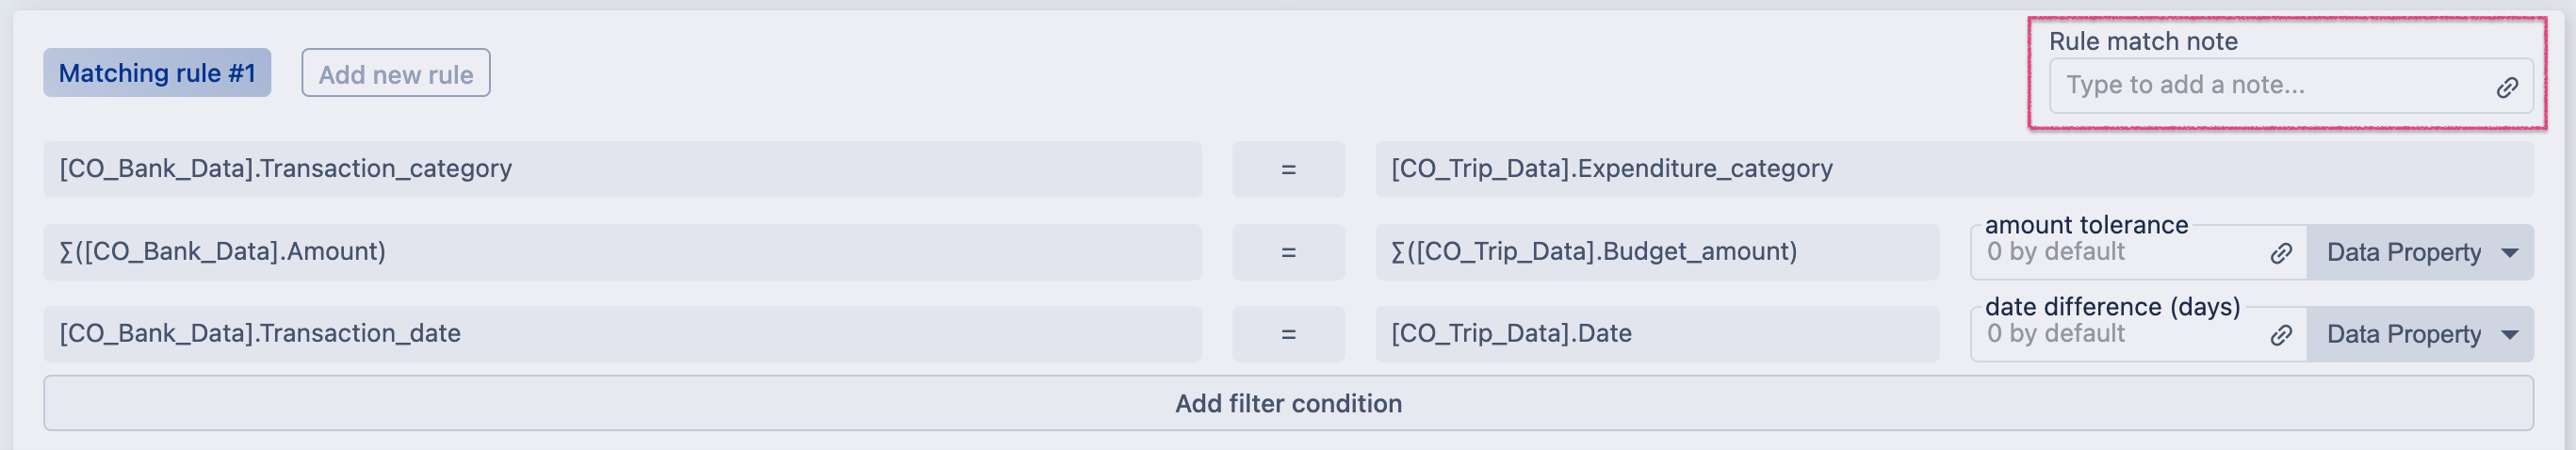Select the sum of CO_Trip_Data Budget_amount field
The height and width of the screenshot is (450, 2576).
click(1657, 252)
